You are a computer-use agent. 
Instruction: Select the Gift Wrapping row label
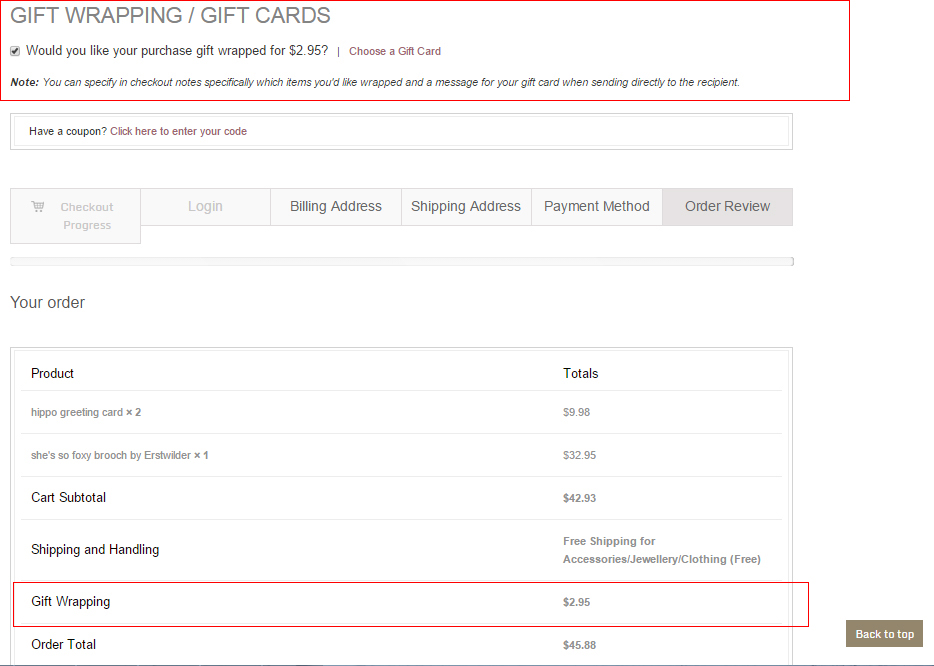(71, 602)
